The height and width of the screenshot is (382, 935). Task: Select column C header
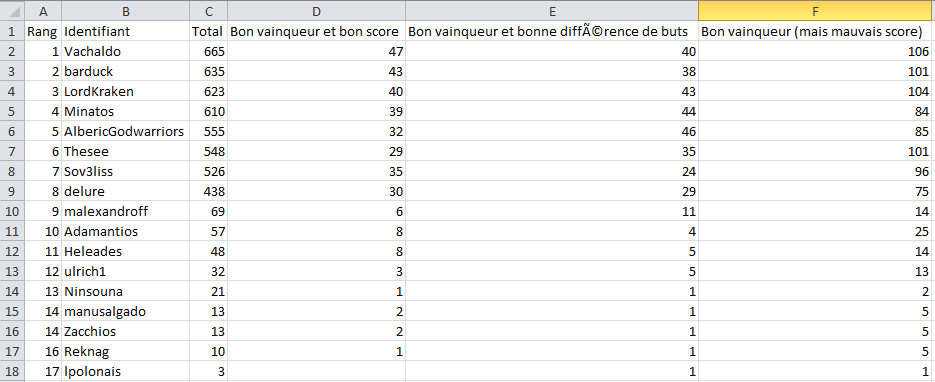coord(208,10)
